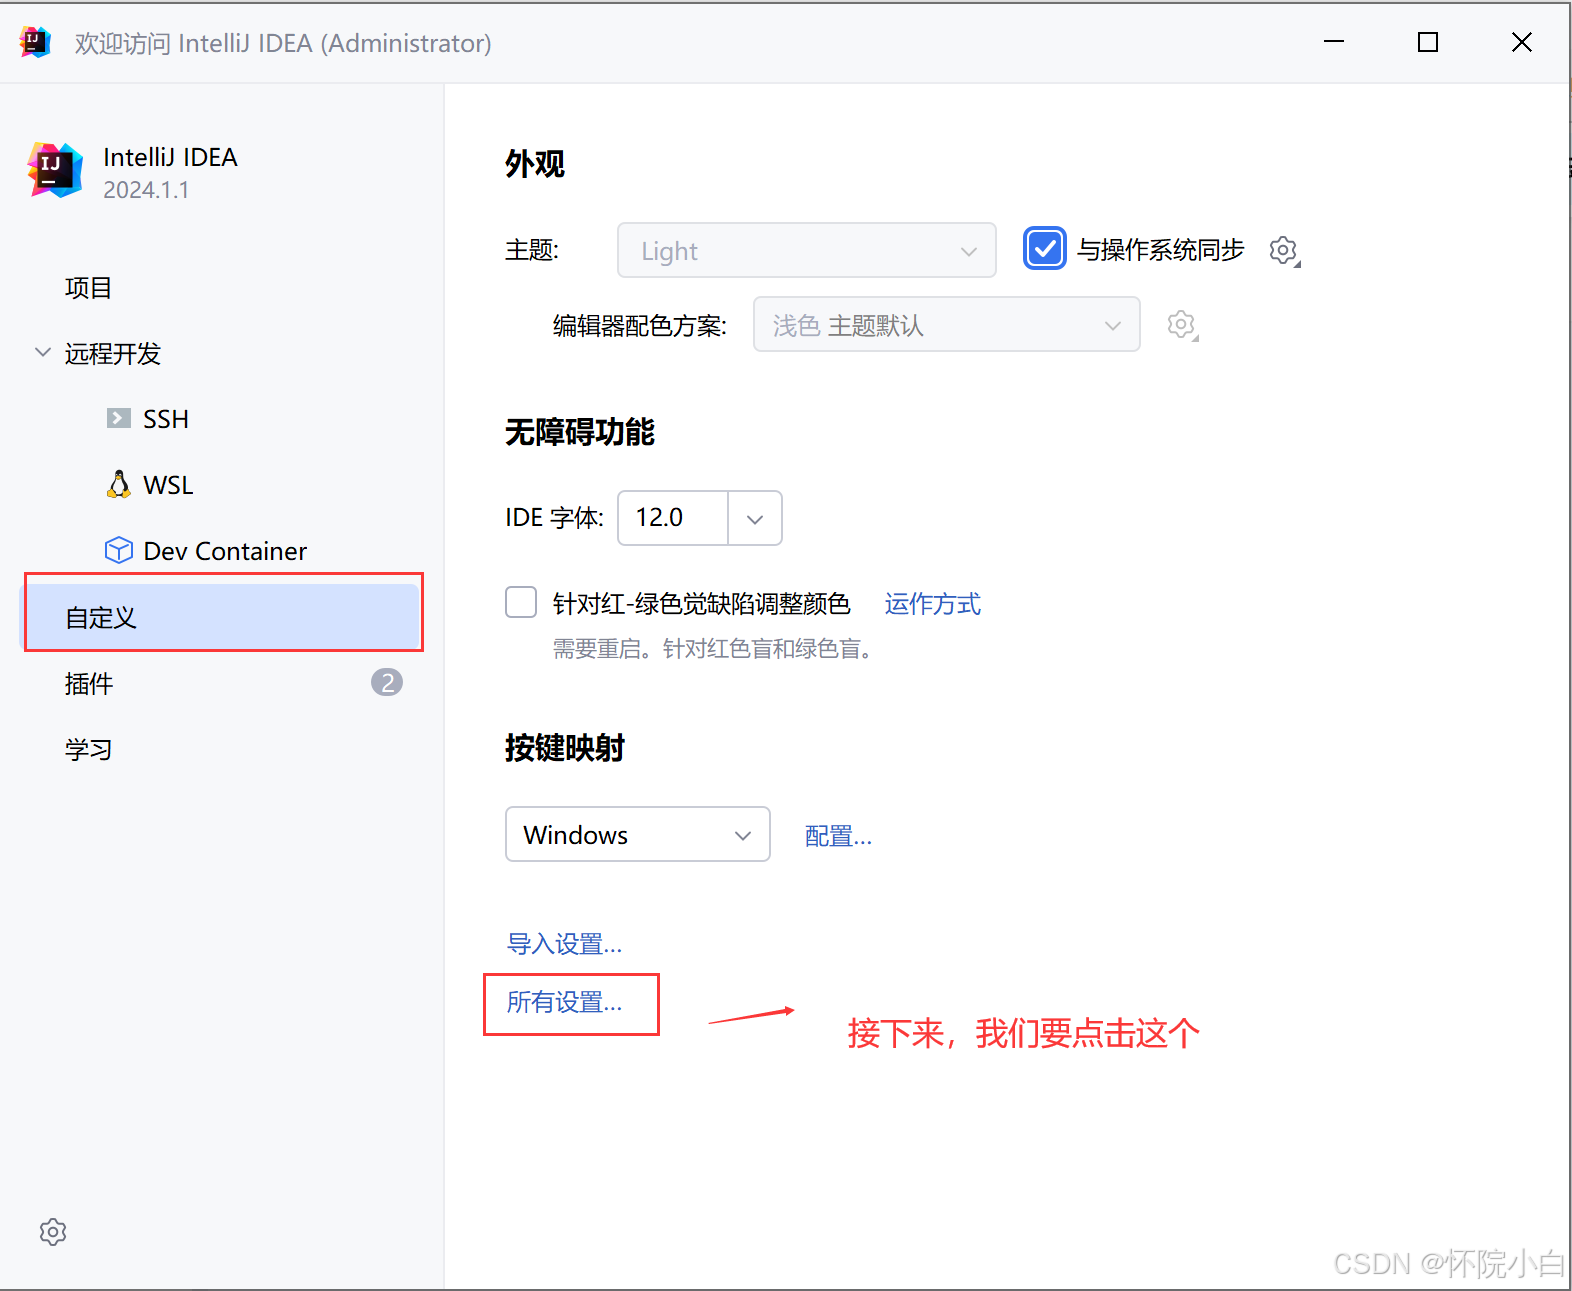Click the IDE font size input field
The height and width of the screenshot is (1291, 1572).
(674, 518)
